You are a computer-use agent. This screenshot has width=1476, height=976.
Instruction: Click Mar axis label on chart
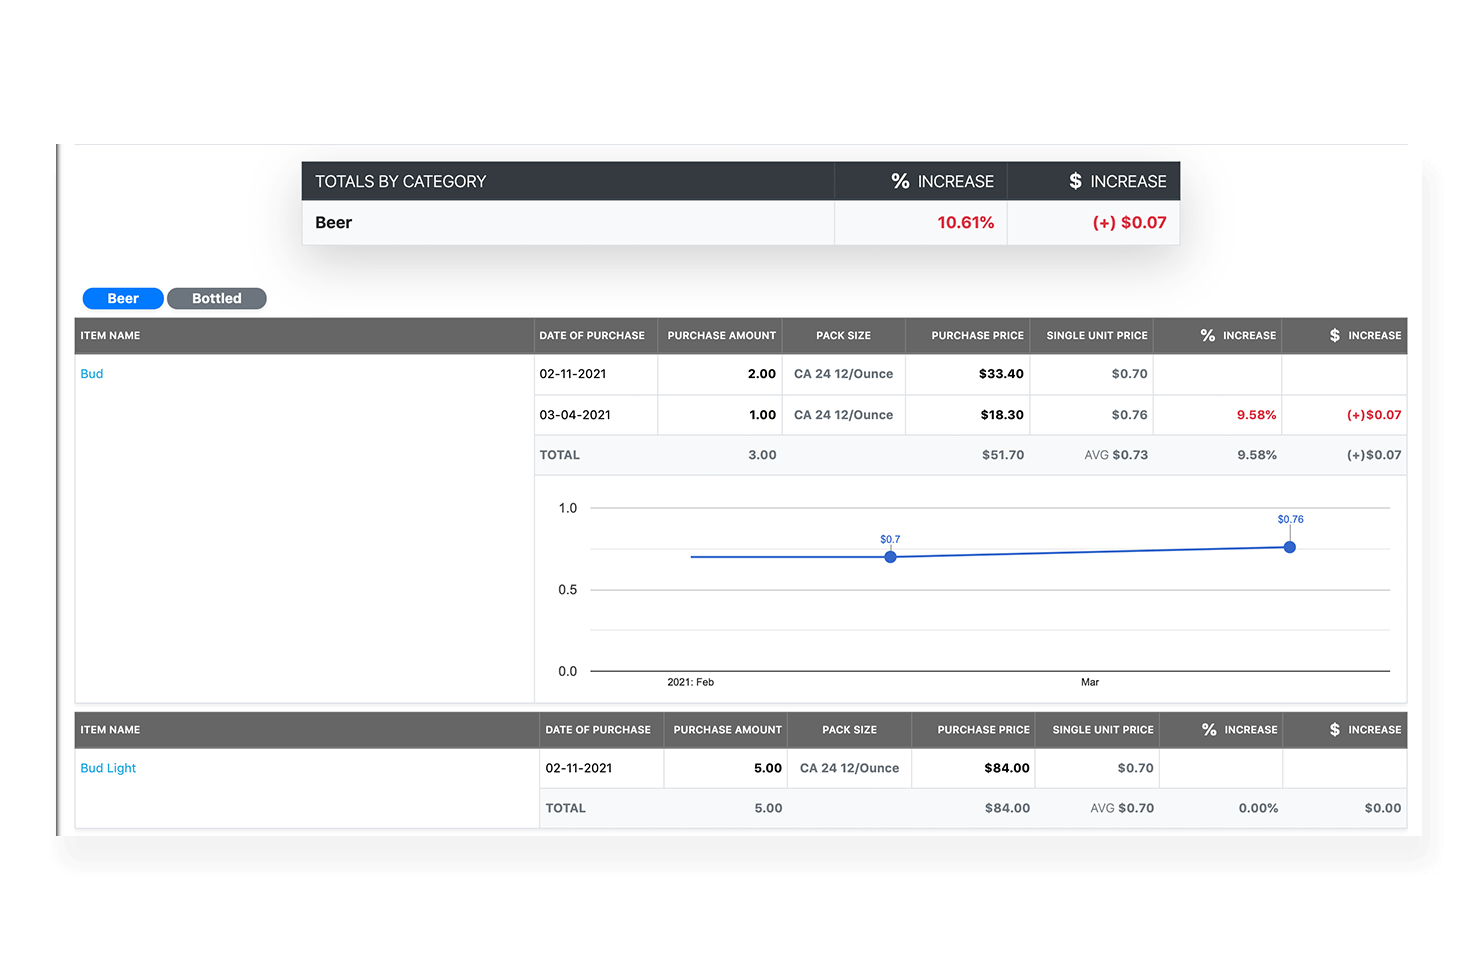pos(1090,682)
